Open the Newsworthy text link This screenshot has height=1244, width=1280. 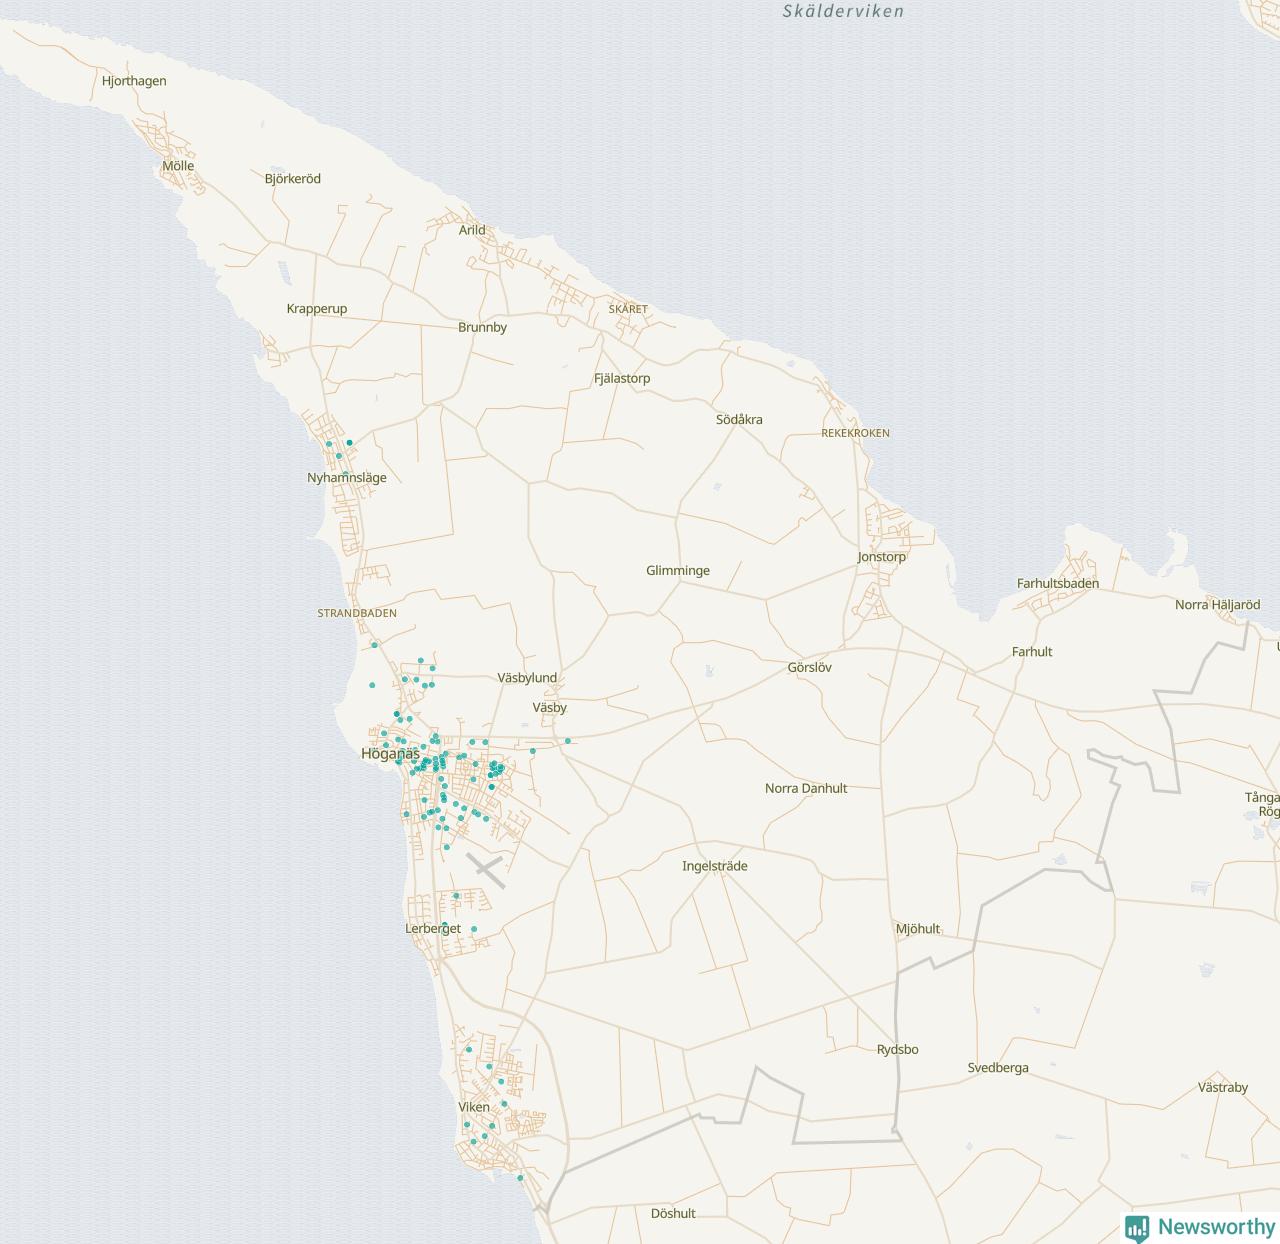point(1216,1227)
